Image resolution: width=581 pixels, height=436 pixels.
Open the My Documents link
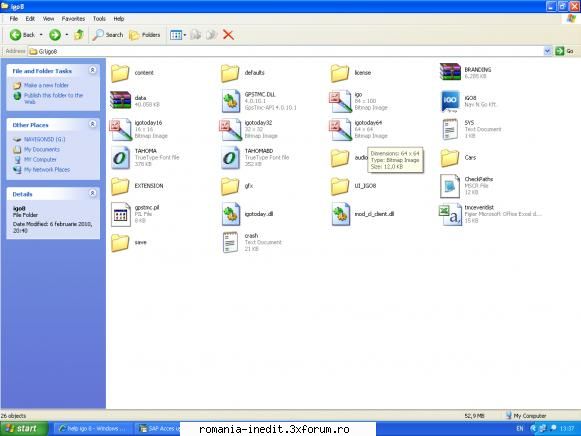click(42, 149)
